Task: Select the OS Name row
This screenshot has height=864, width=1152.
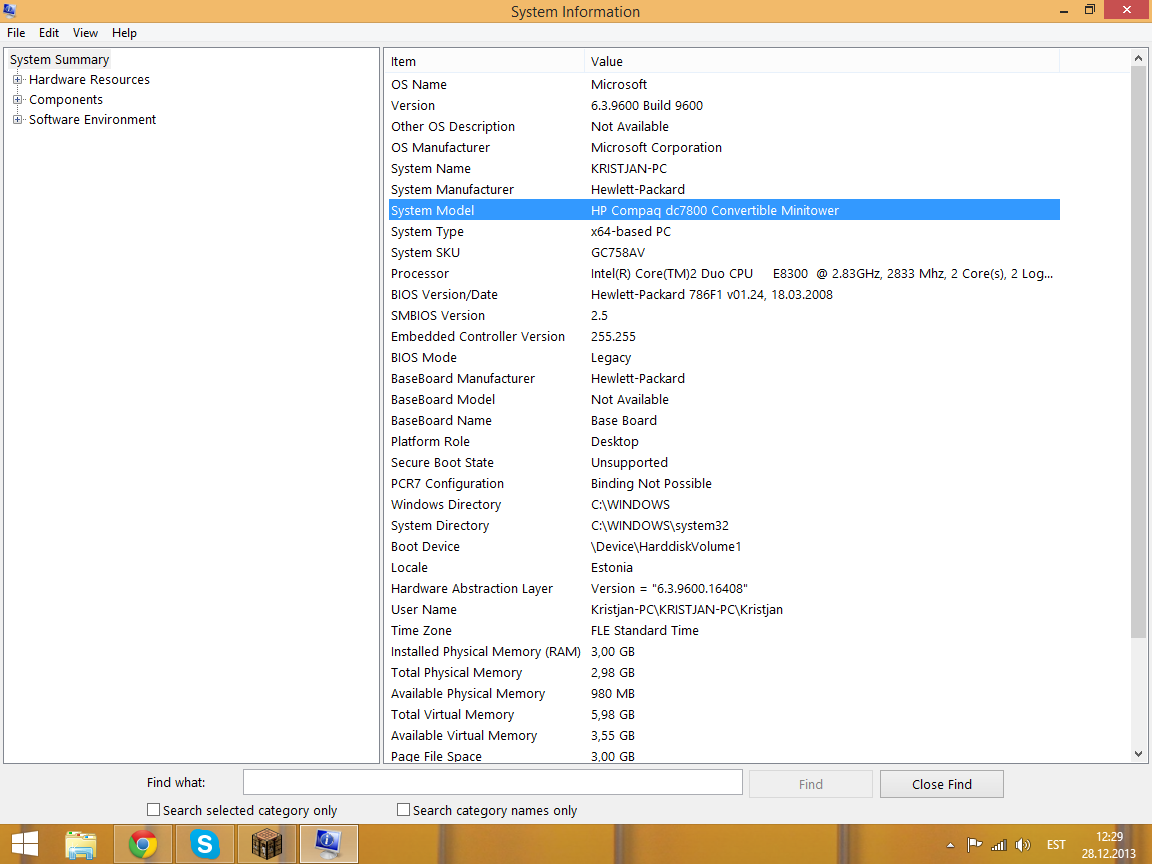Action: pyautogui.click(x=724, y=84)
